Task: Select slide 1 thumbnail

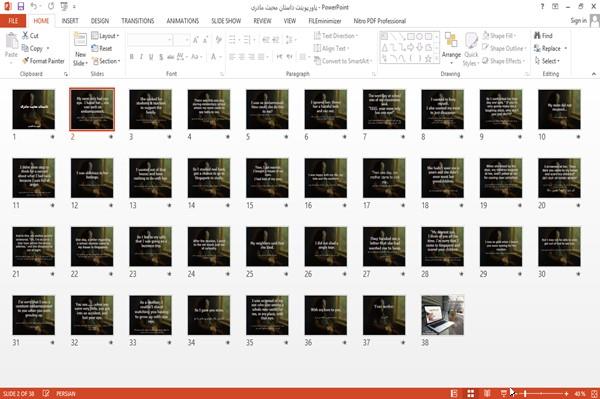Action: [x=34, y=109]
